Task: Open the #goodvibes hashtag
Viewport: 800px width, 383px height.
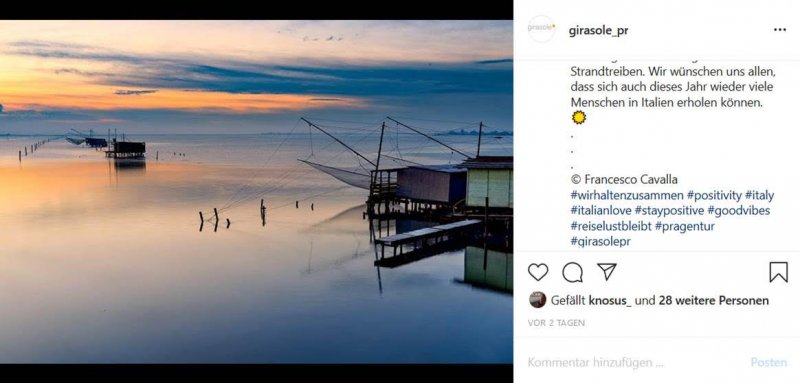Action: 739,211
